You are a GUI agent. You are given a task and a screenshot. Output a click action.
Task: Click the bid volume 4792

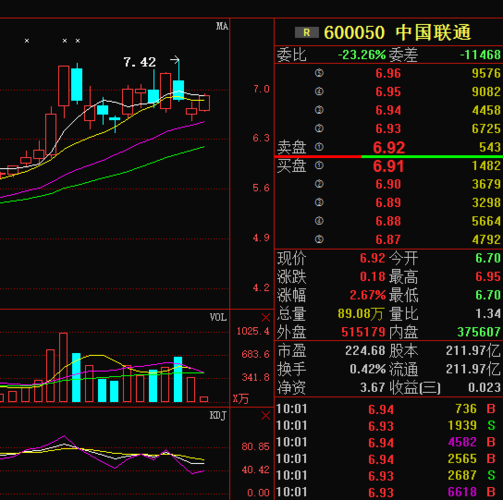[486, 239]
